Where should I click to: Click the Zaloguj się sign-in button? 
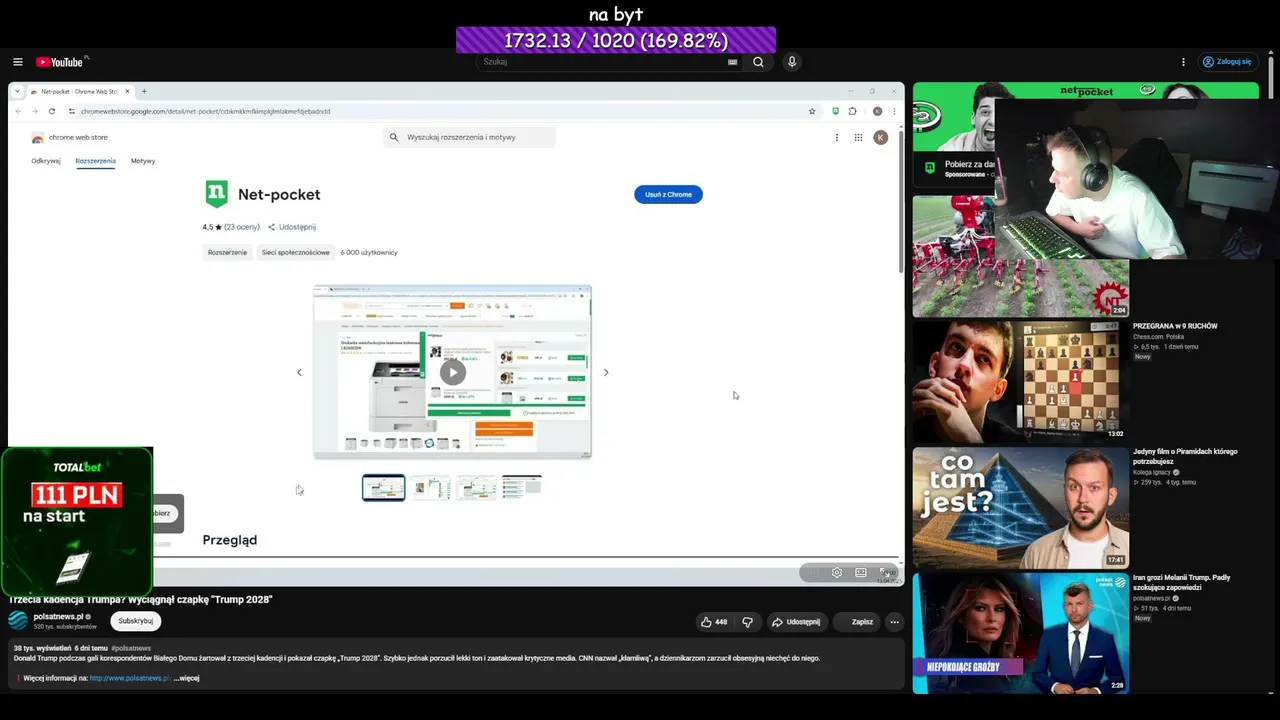pyautogui.click(x=1227, y=62)
